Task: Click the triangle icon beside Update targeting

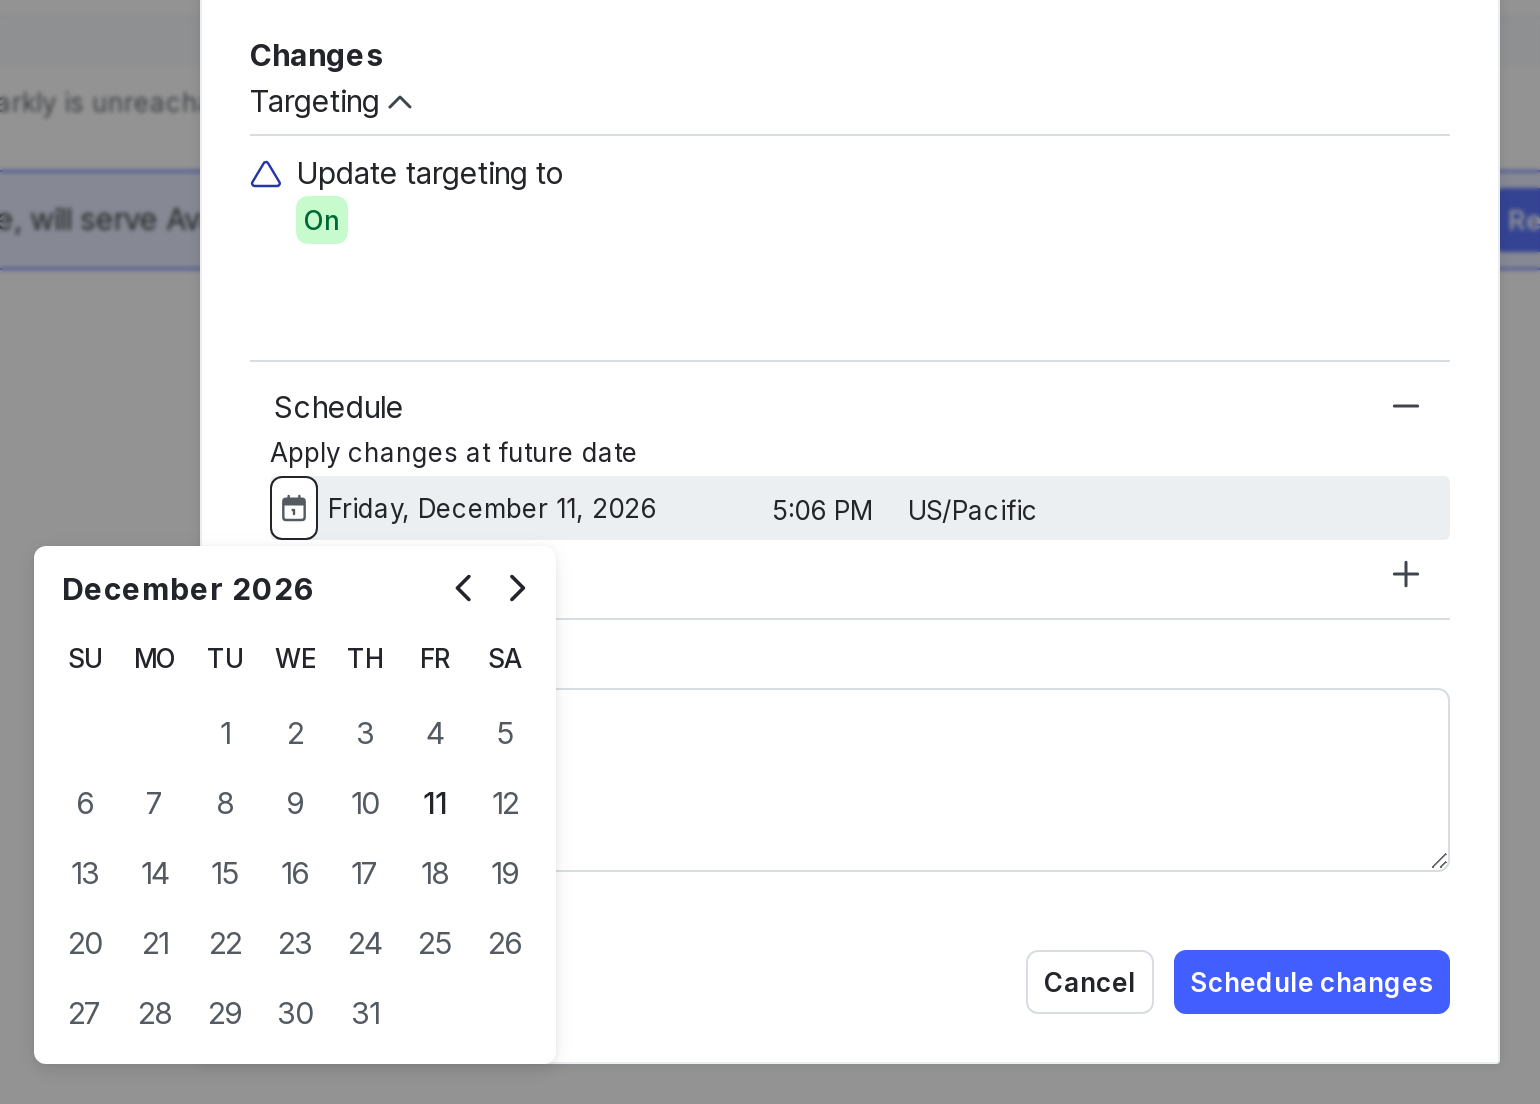Action: click(x=266, y=175)
